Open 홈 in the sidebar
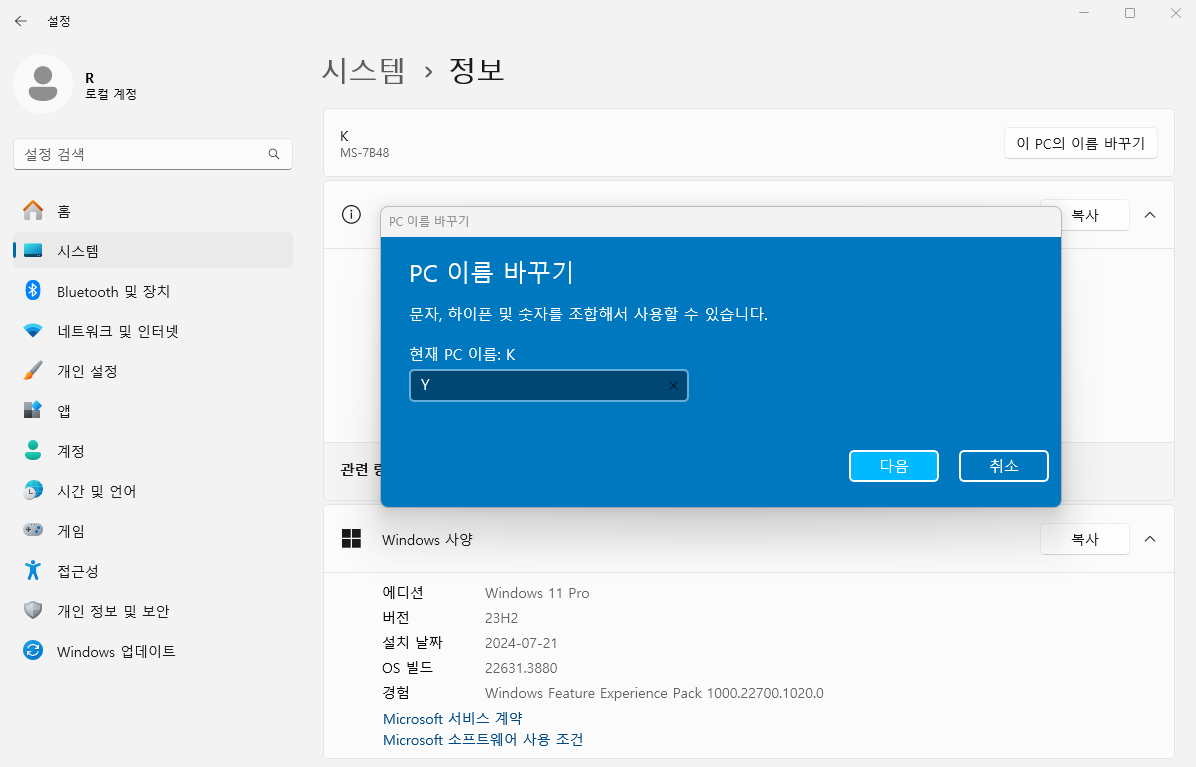This screenshot has width=1196, height=767. click(153, 210)
